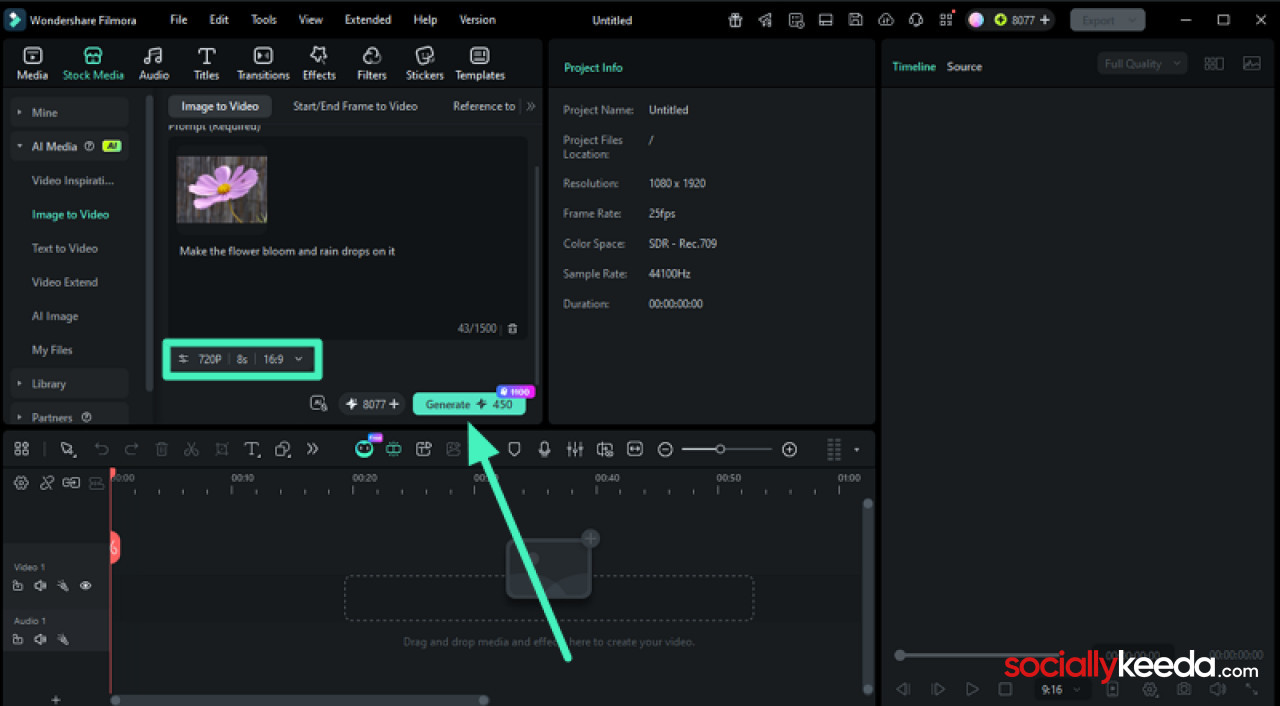Lock the Video 1 track

(18, 586)
